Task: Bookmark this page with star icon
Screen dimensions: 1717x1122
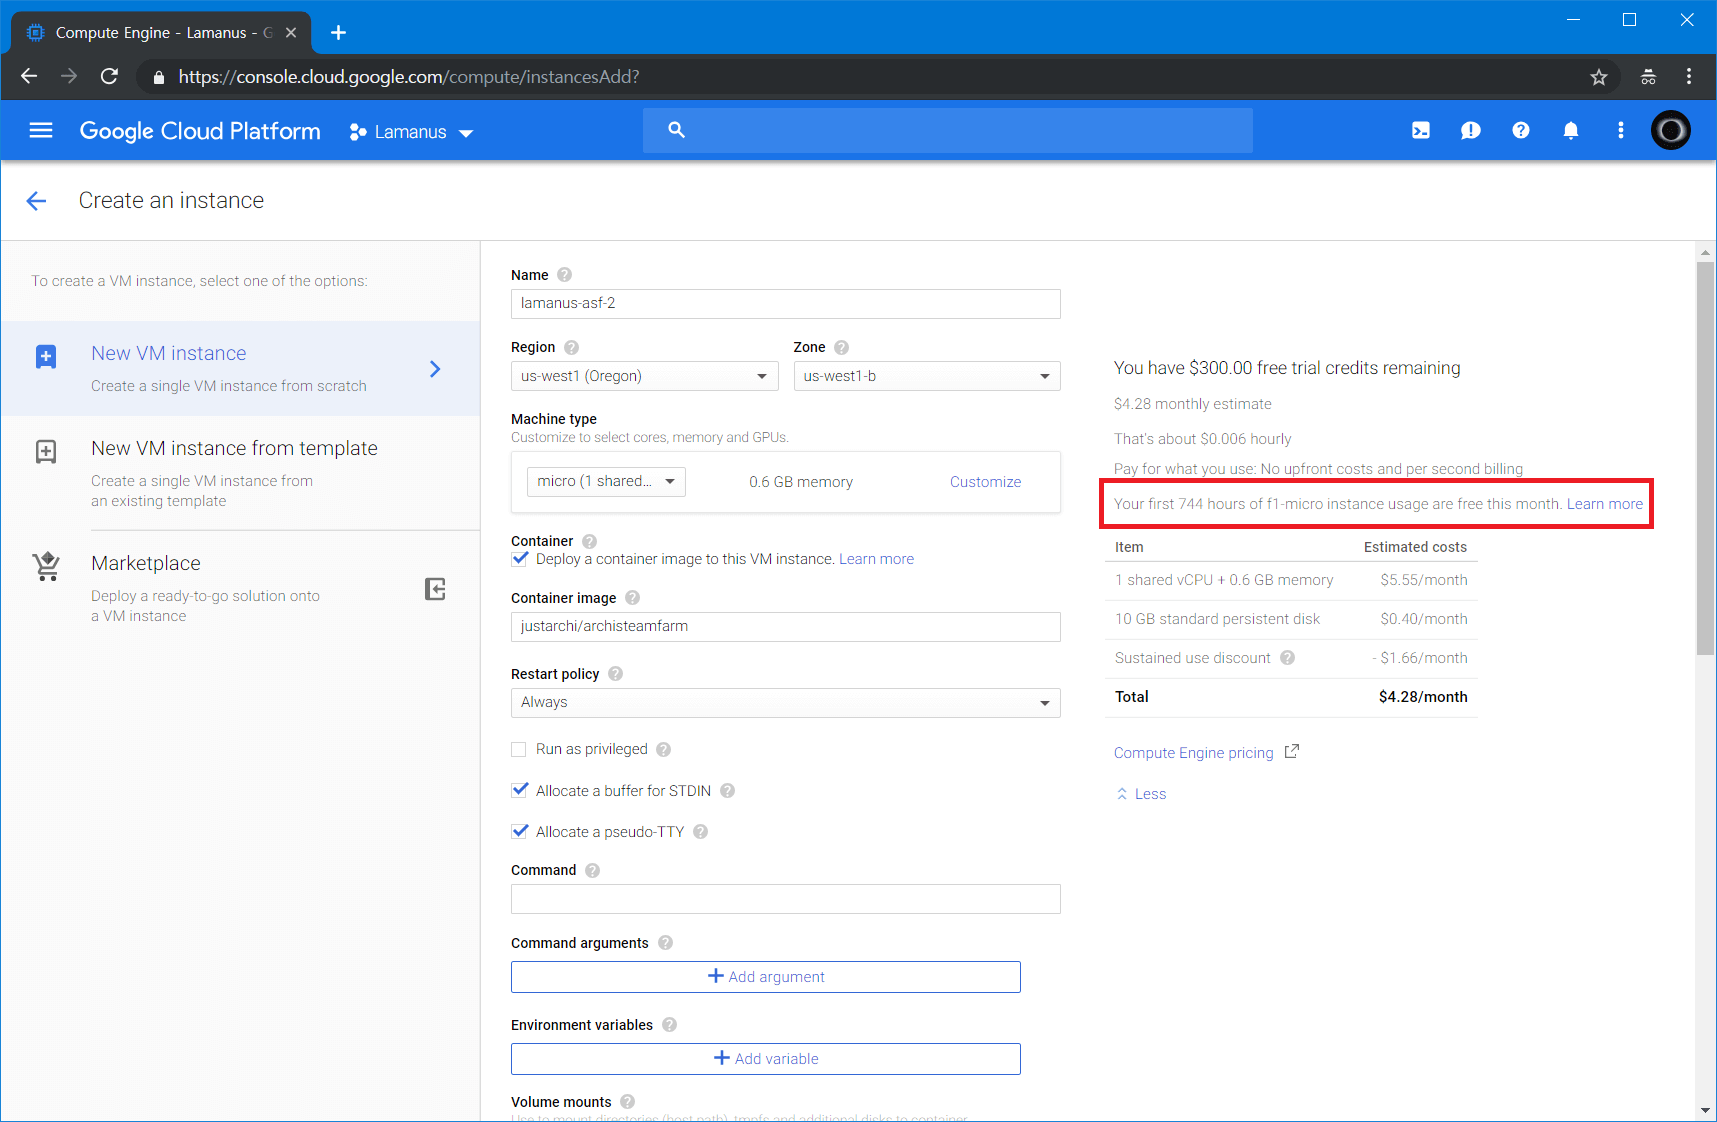Action: pos(1598,77)
